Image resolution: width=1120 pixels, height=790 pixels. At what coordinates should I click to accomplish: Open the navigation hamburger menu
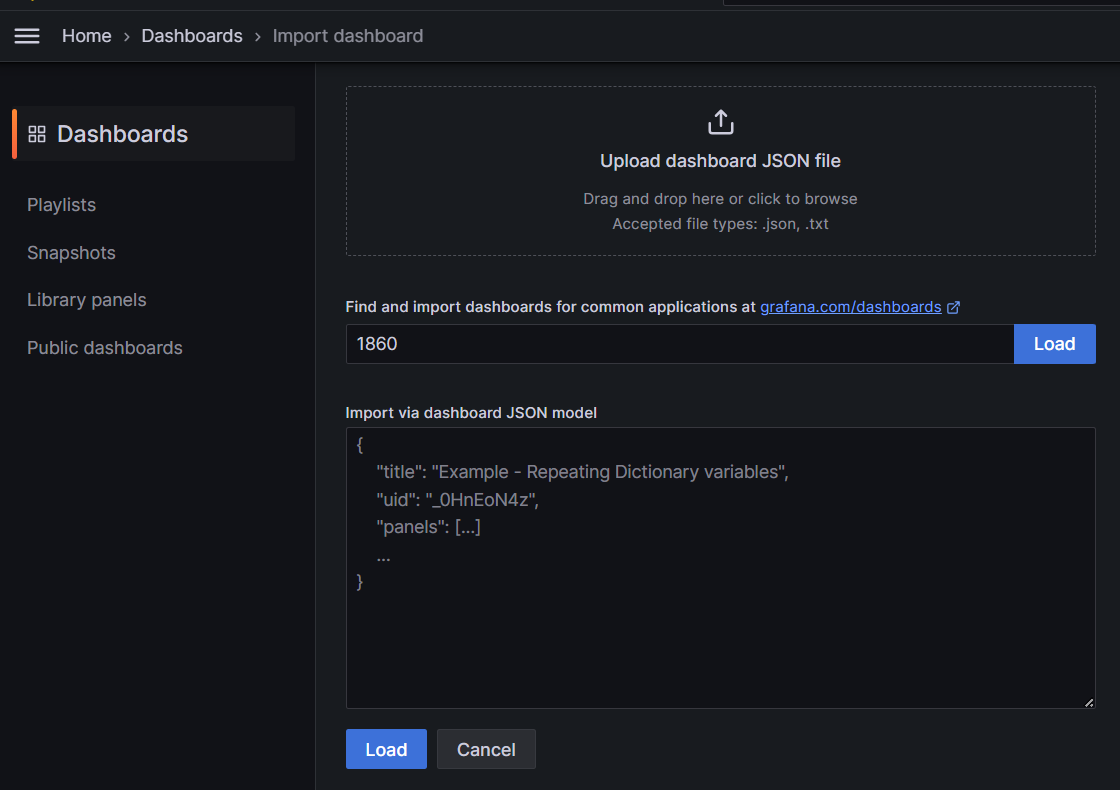click(26, 36)
